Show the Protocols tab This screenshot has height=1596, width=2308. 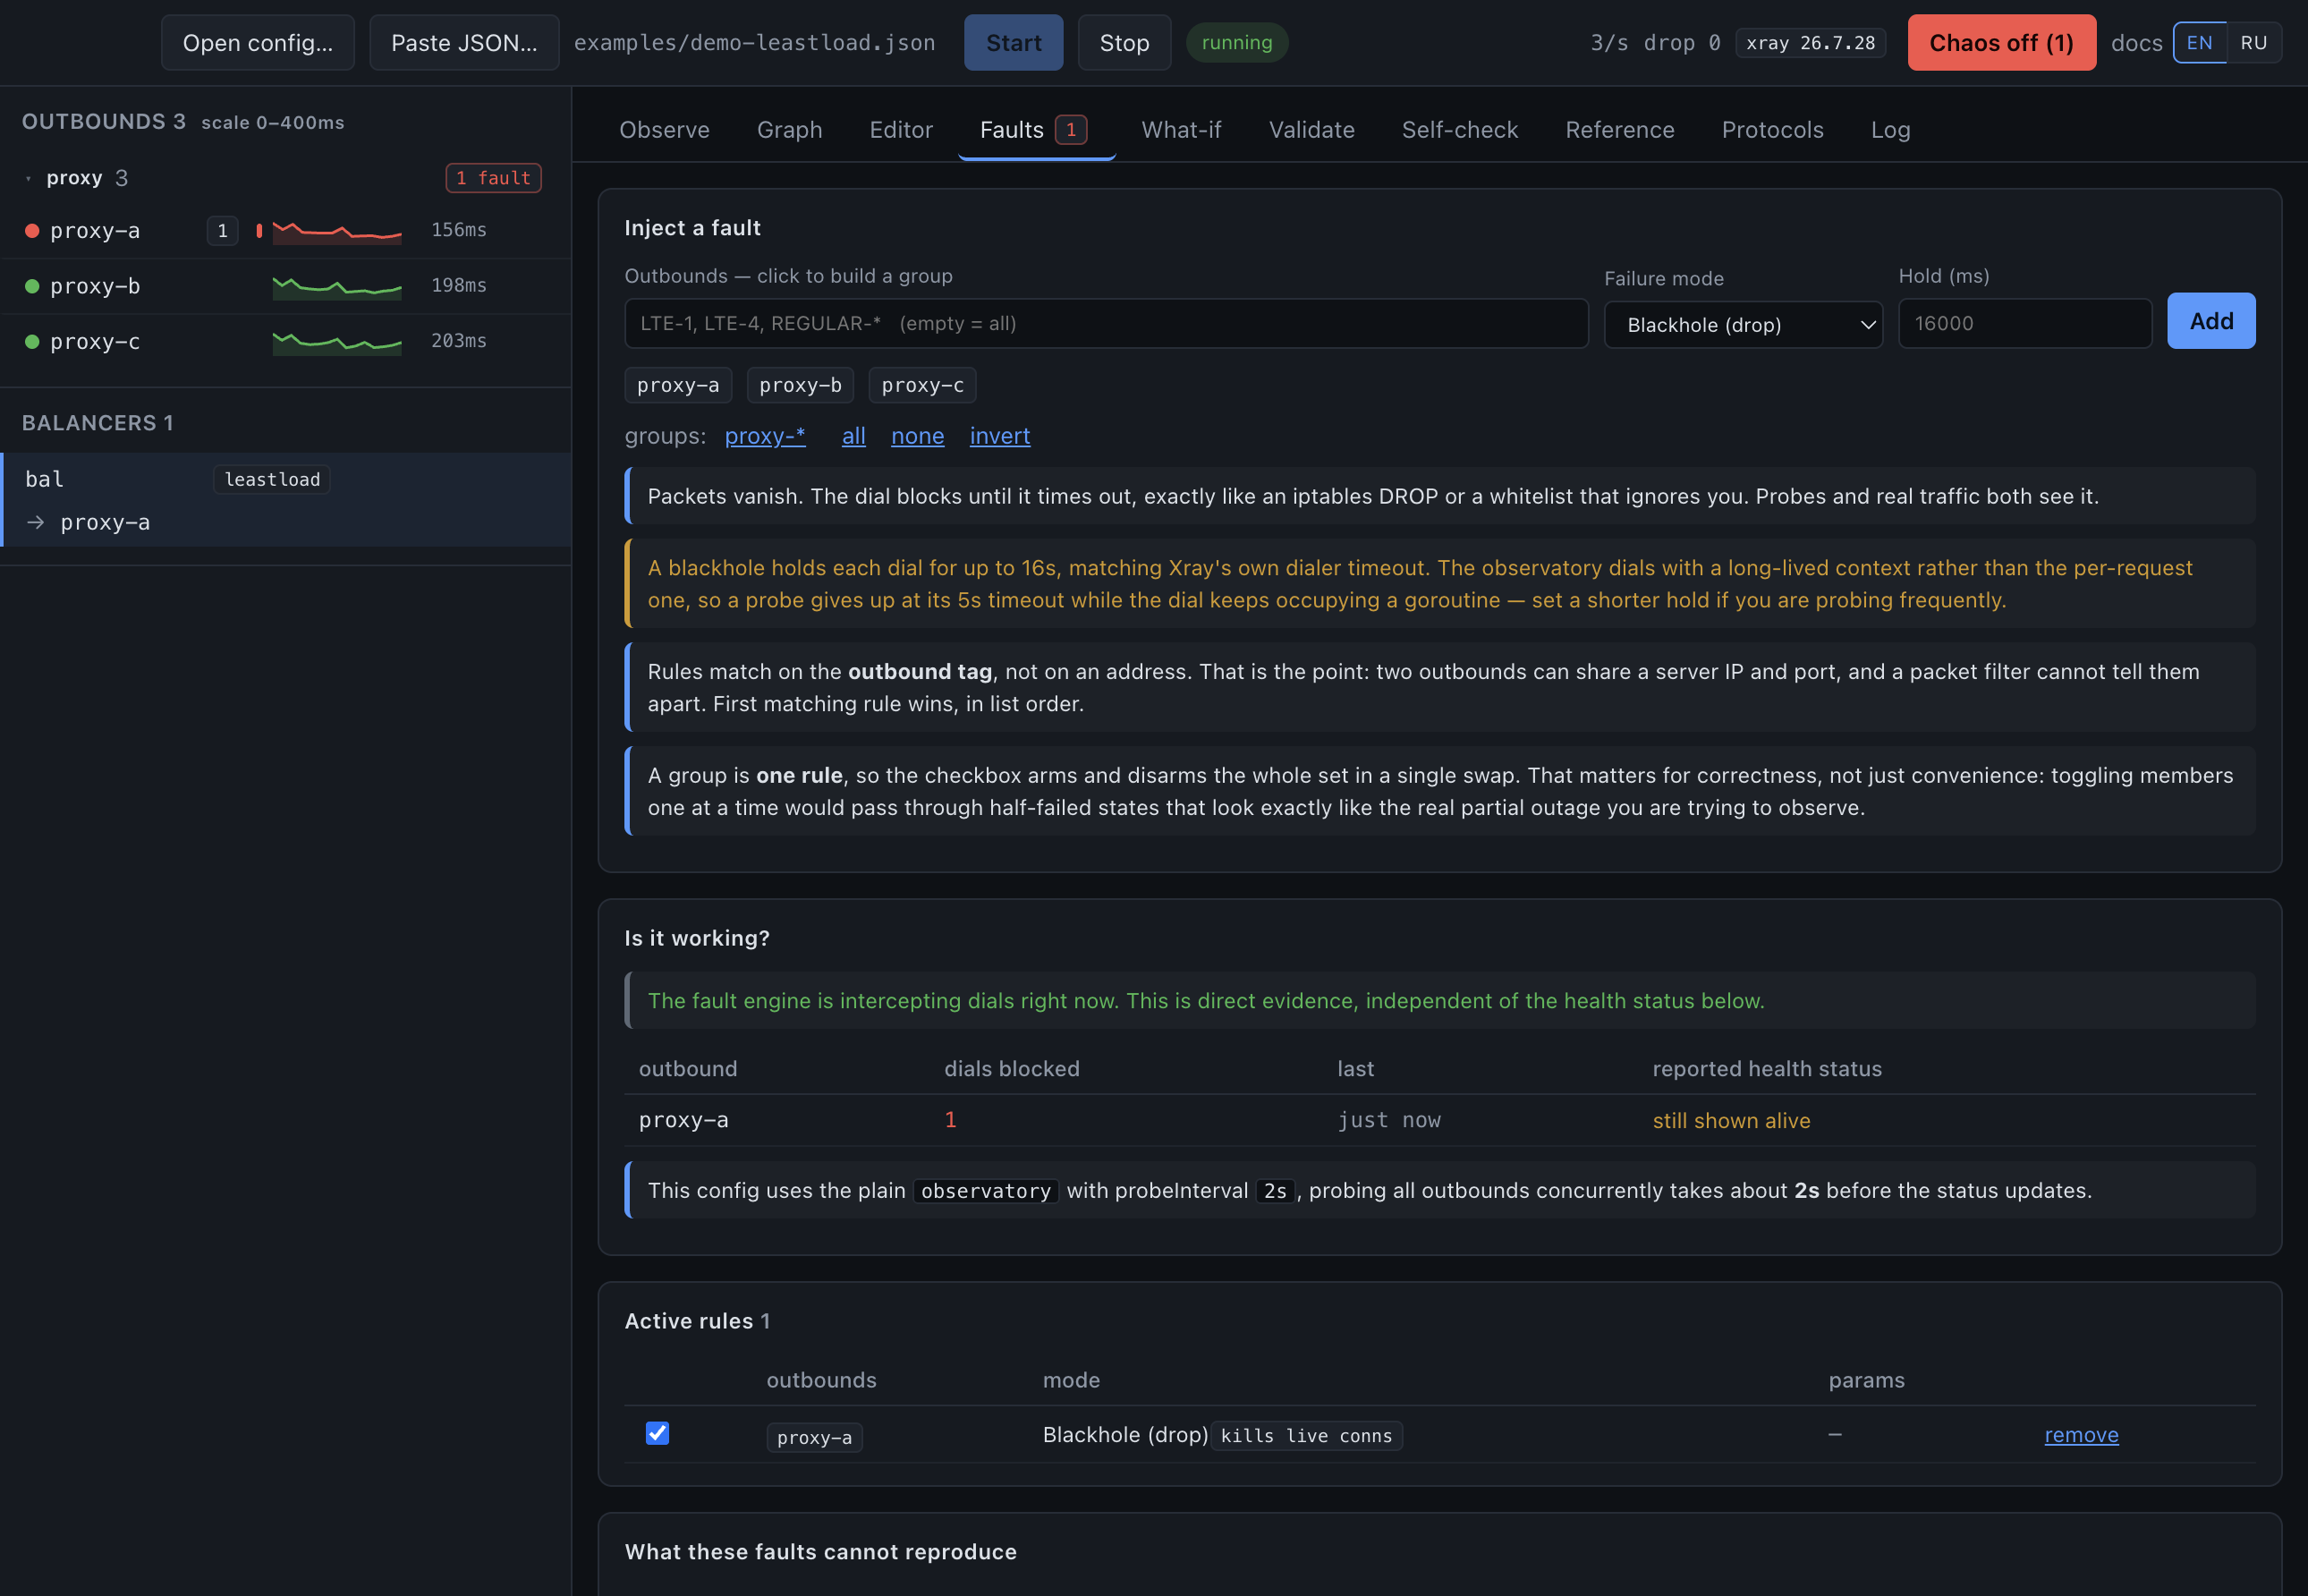tap(1772, 130)
